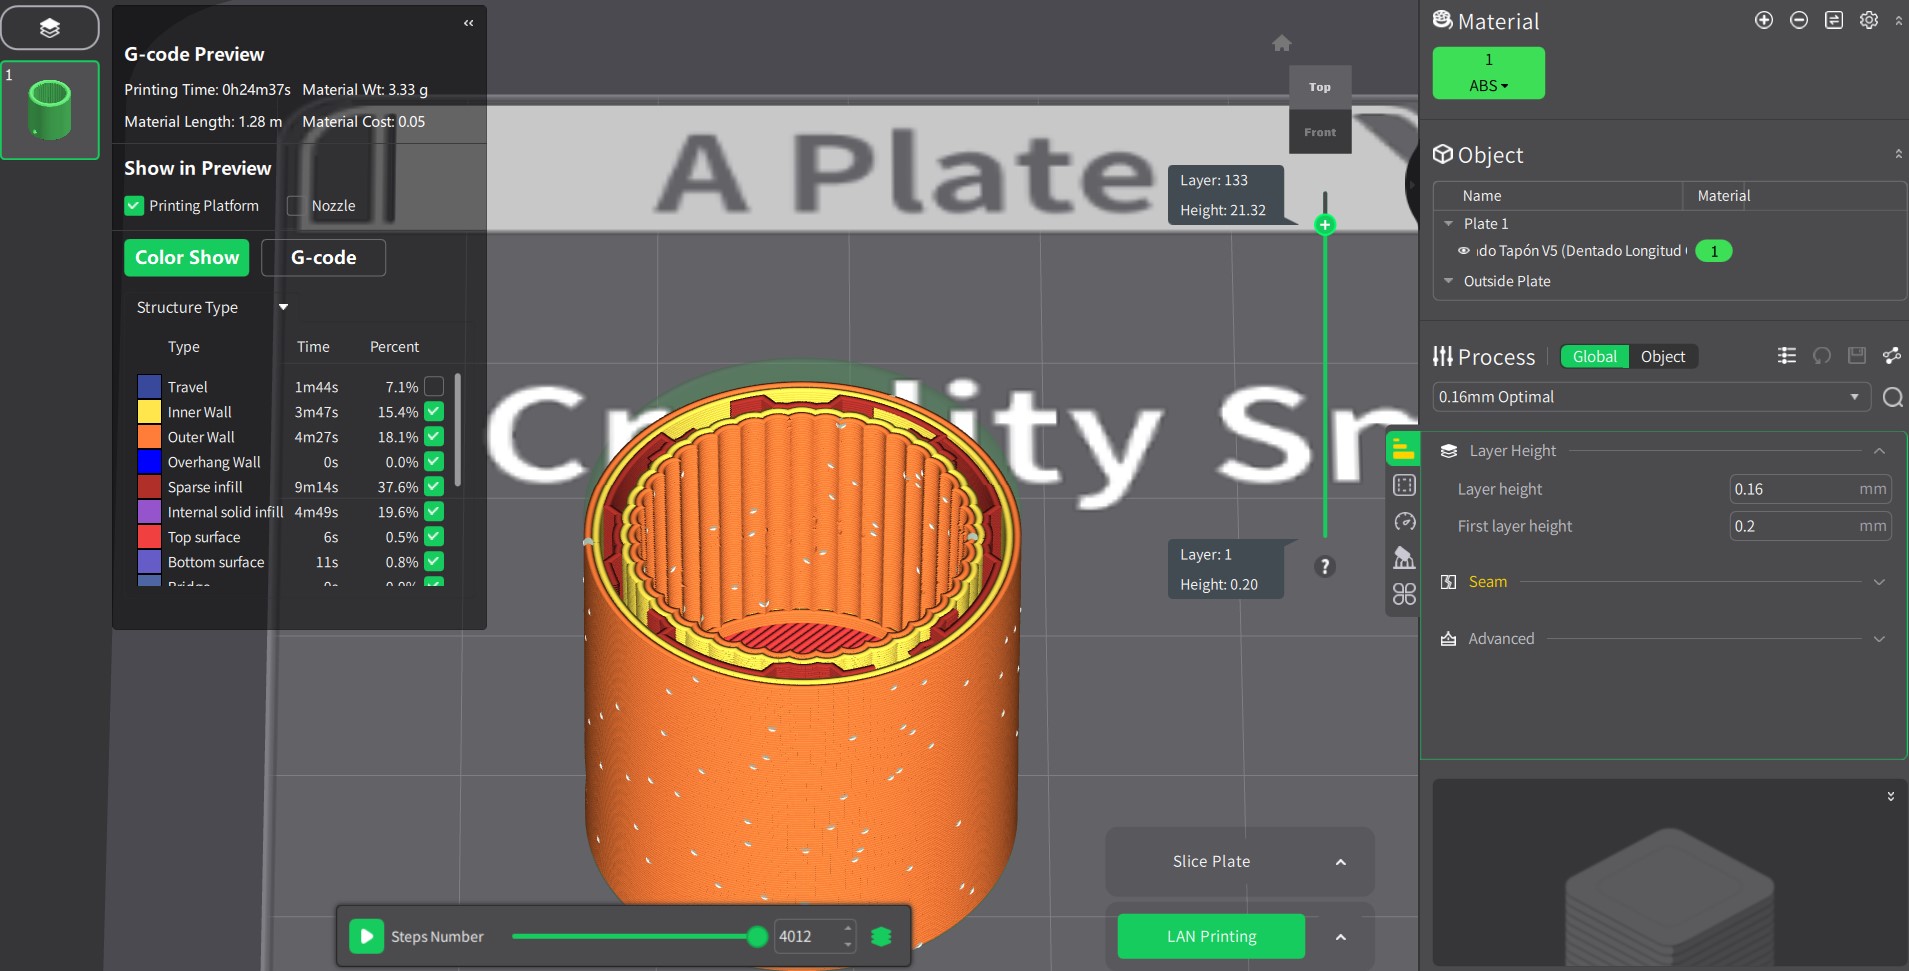Click the Outer Wall orange color swatch
This screenshot has width=1909, height=971.
[149, 437]
